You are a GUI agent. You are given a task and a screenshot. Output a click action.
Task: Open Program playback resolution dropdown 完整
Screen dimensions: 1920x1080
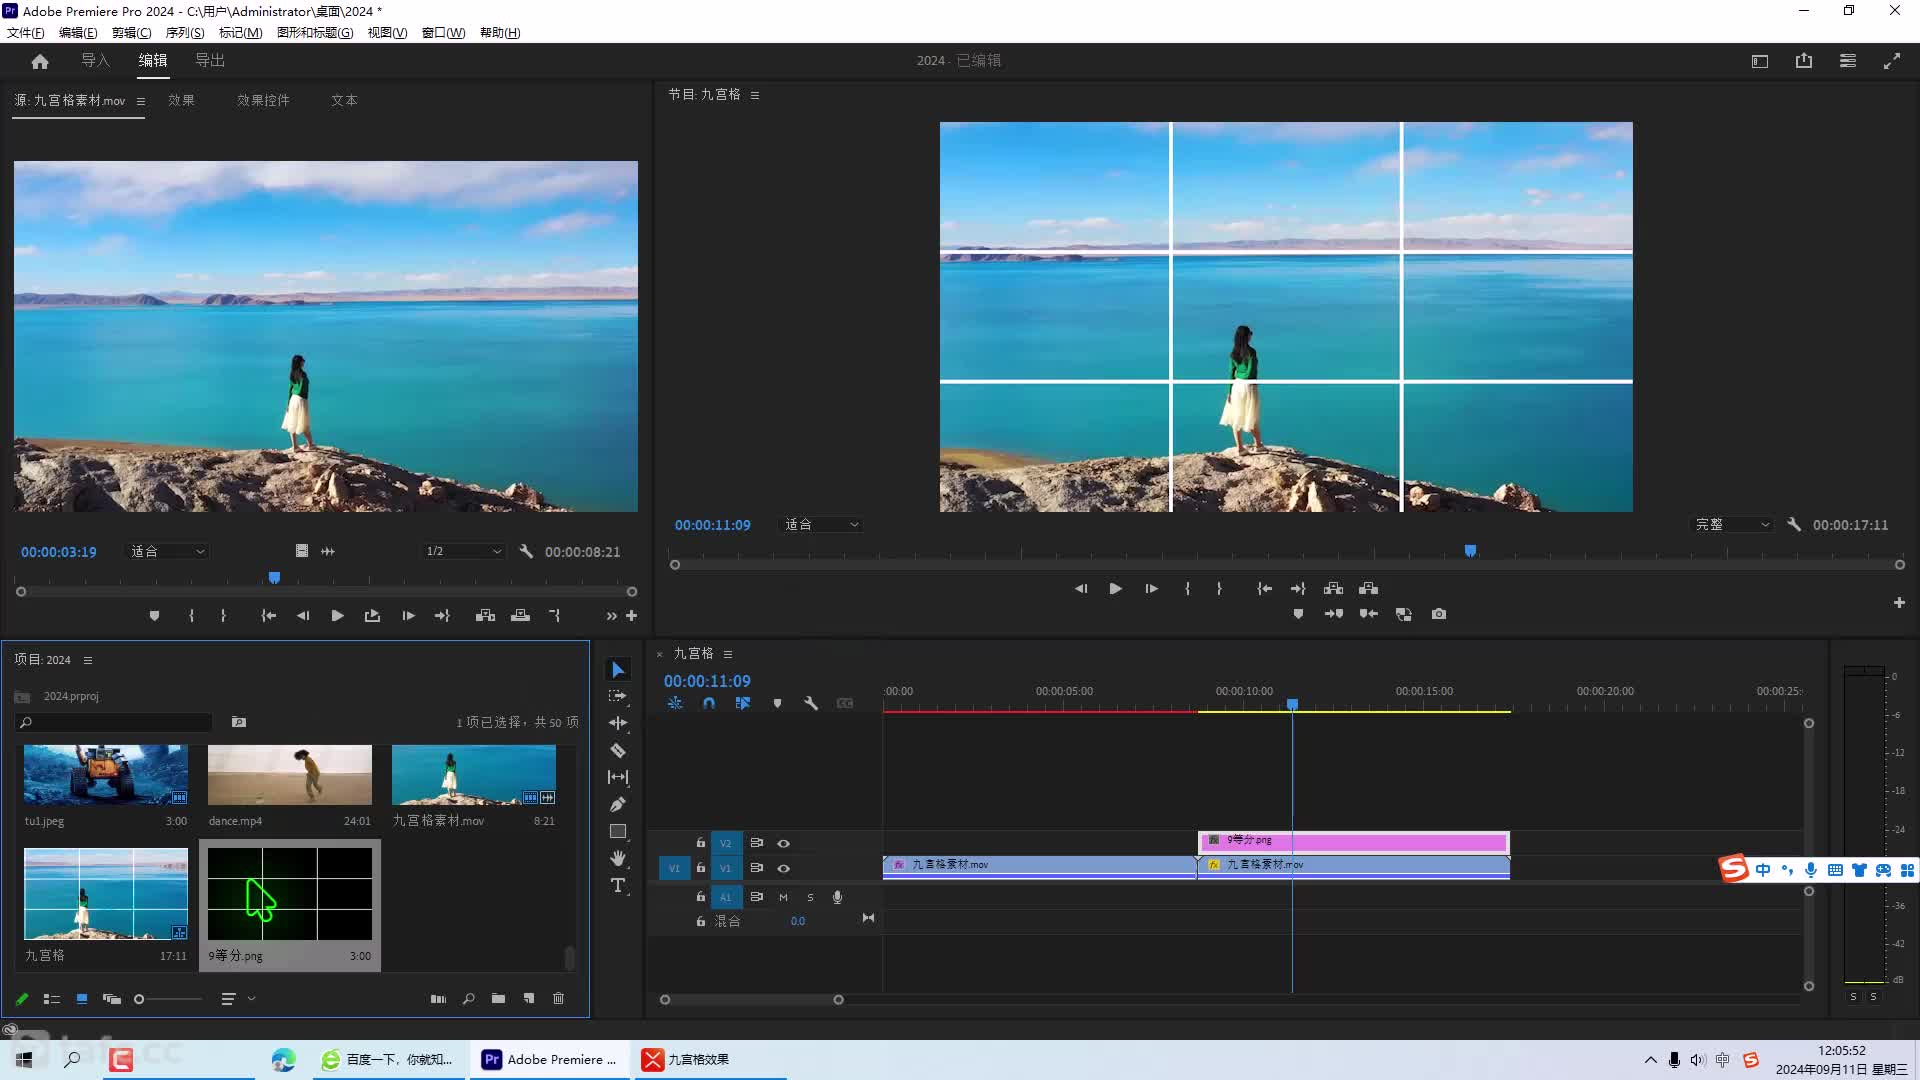click(x=1732, y=524)
